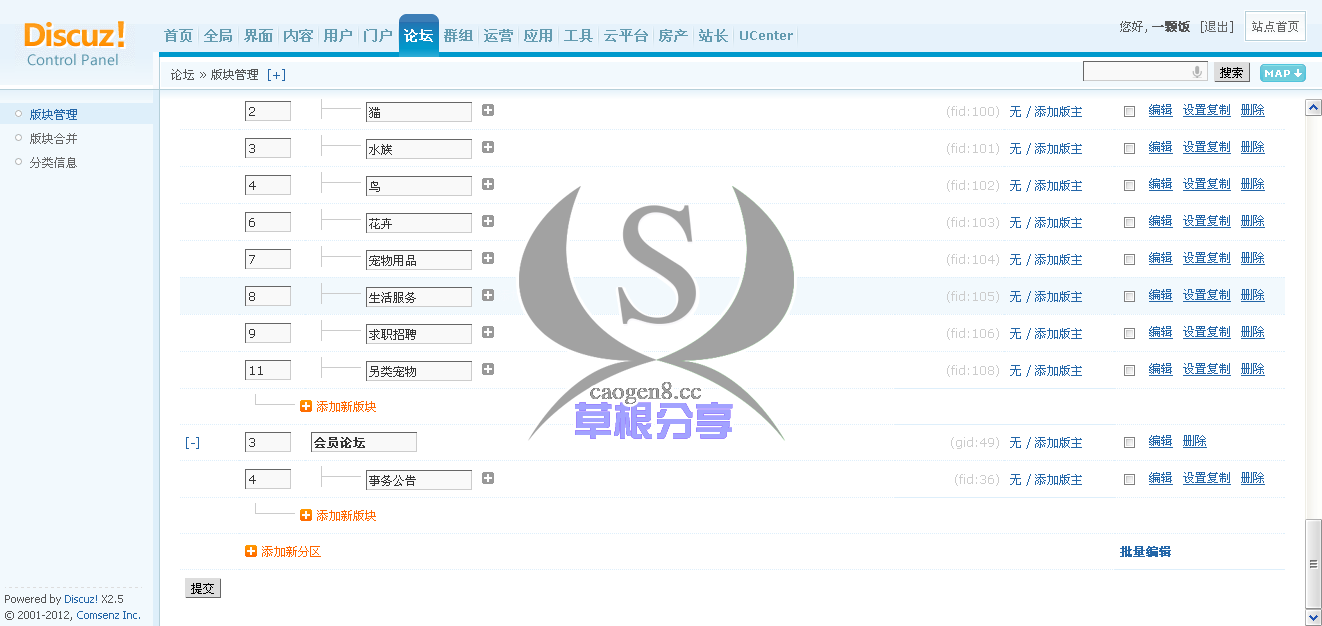This screenshot has height=626, width=1322.
Task: Click the 求职招聘 forum name field
Action: coord(418,332)
